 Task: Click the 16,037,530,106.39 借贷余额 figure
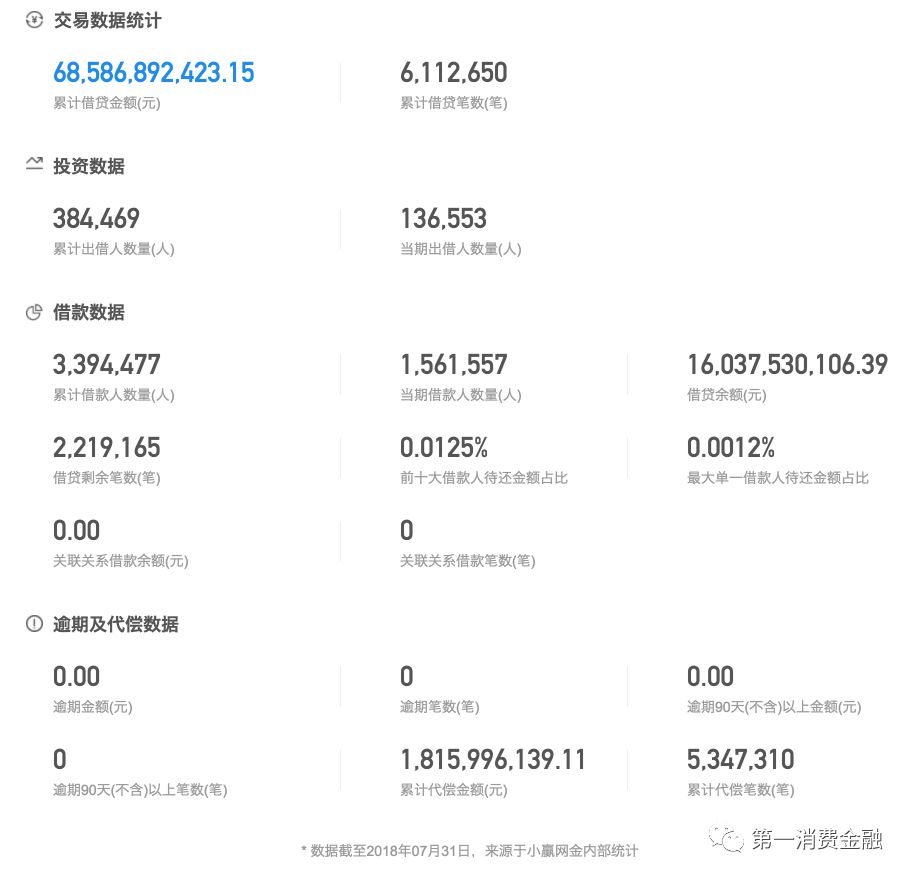coord(787,364)
